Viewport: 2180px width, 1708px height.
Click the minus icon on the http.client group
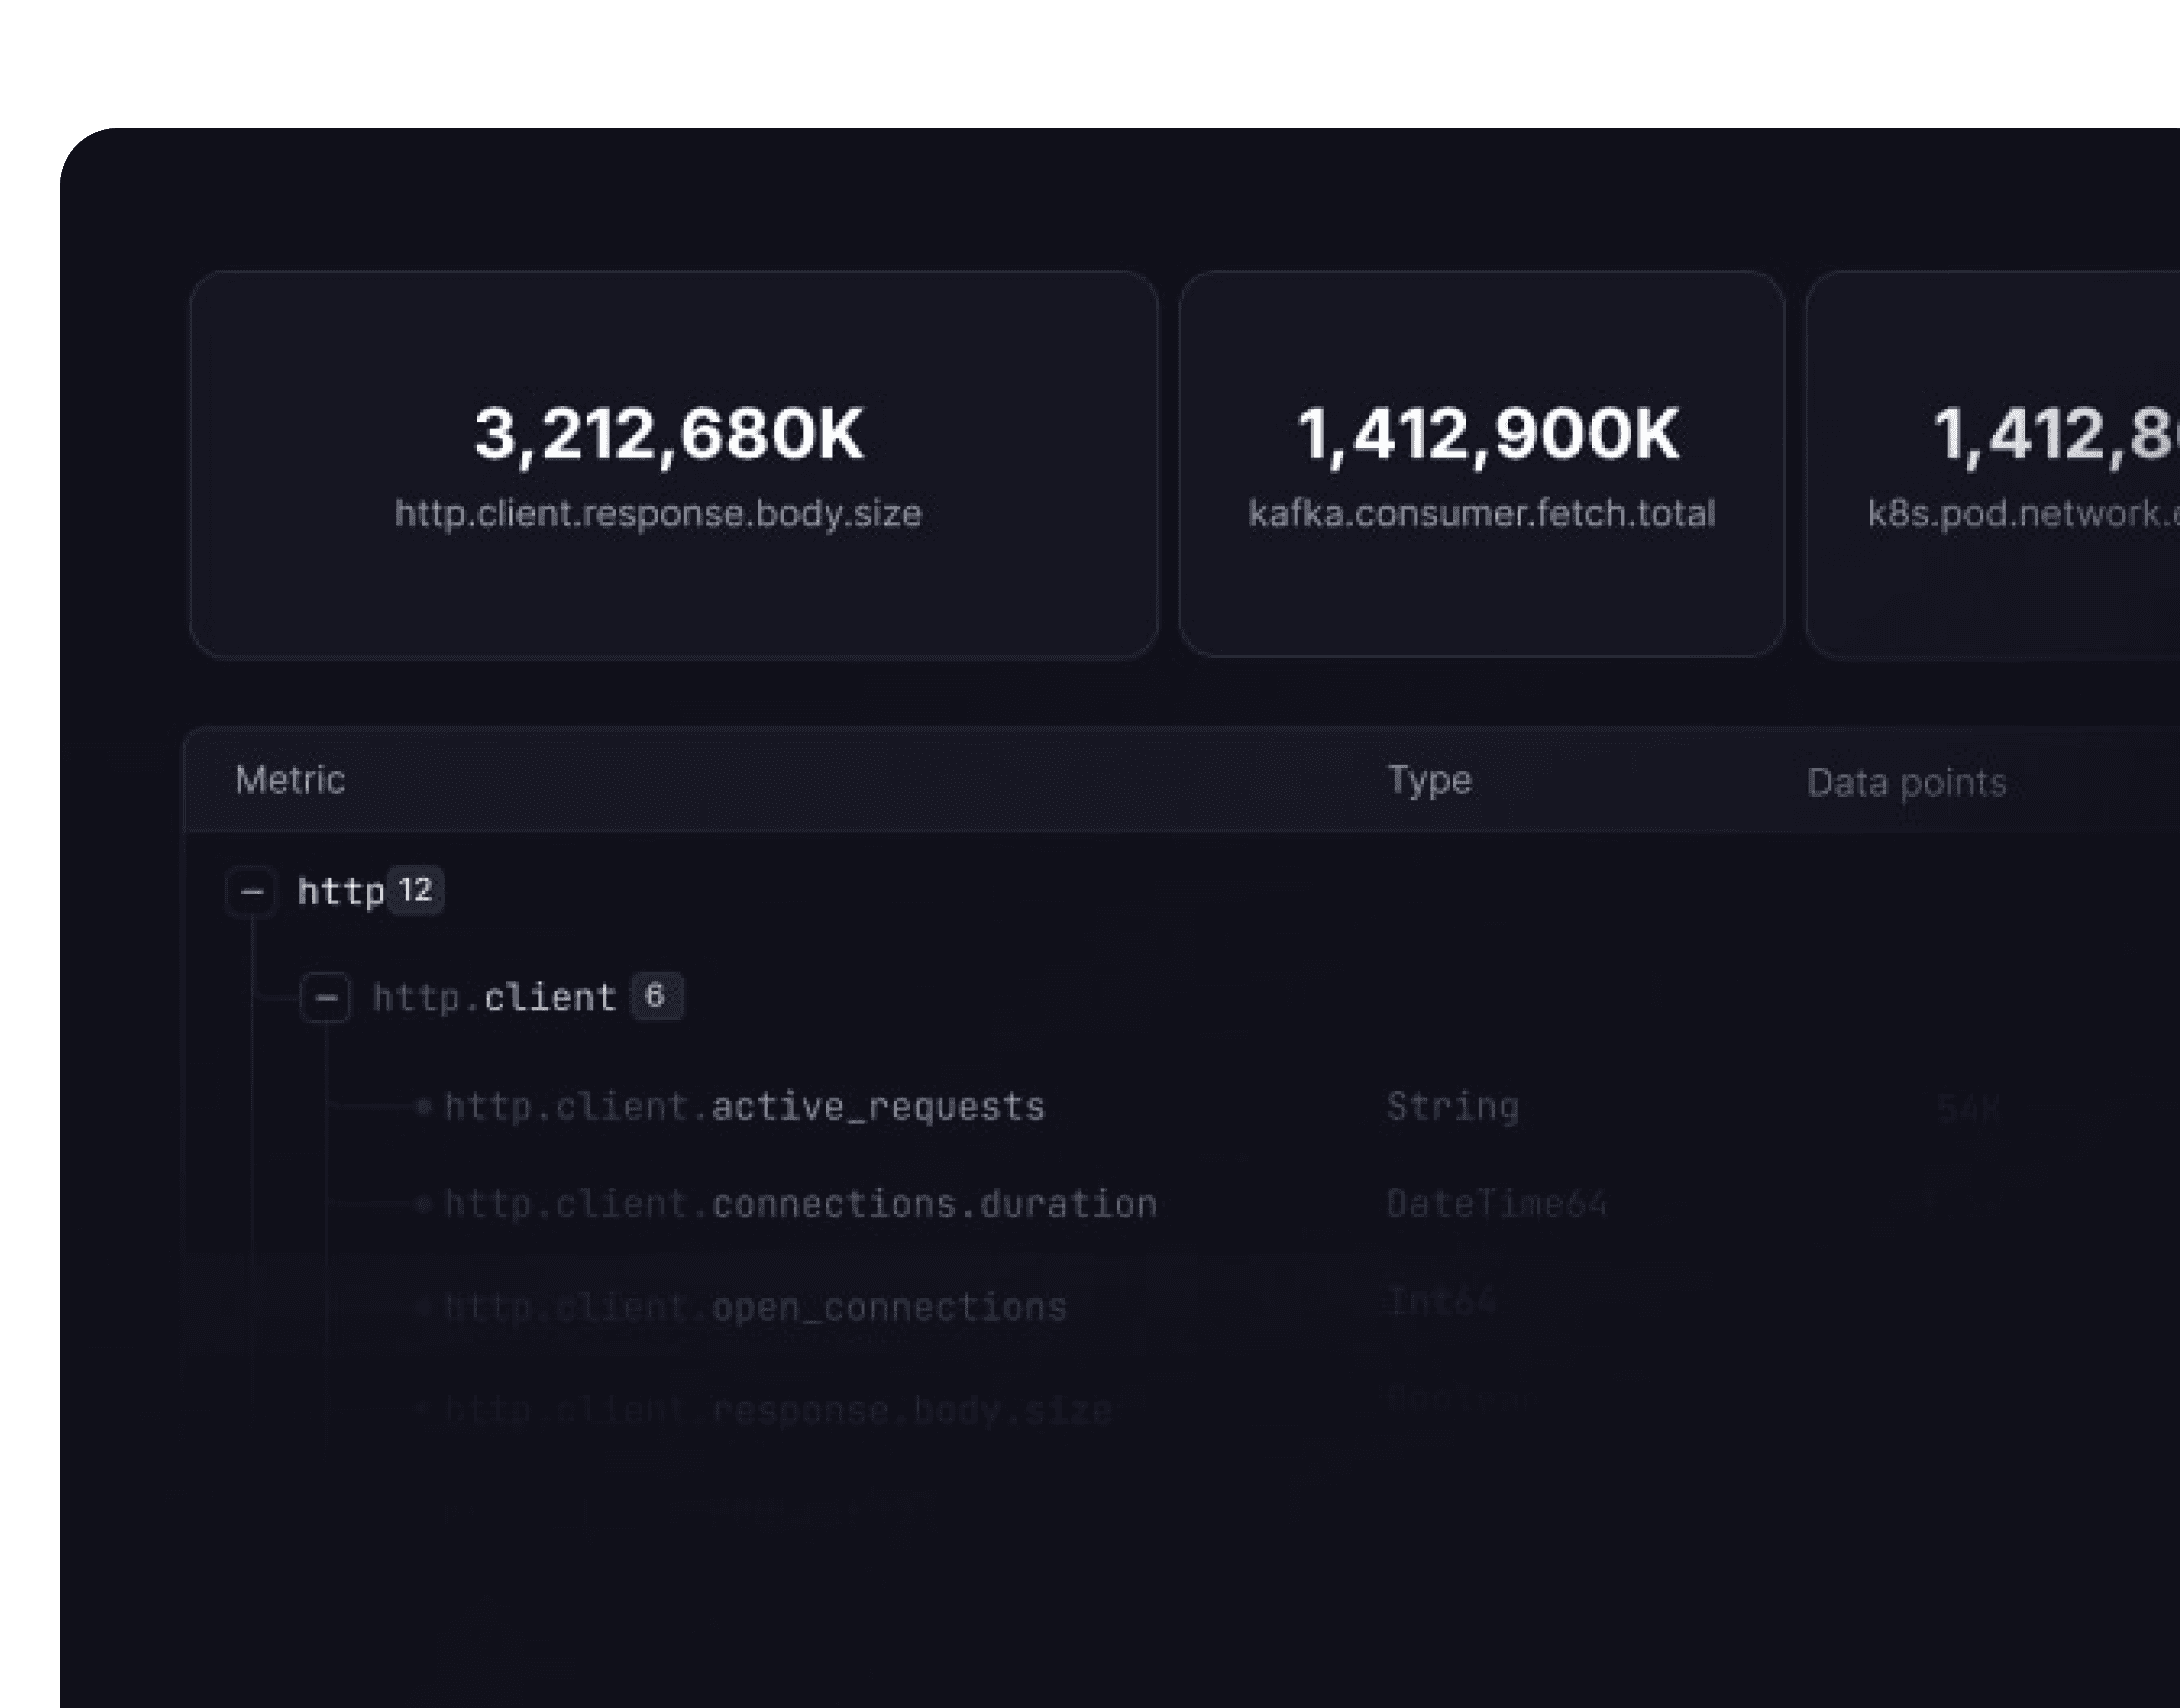pos(327,997)
